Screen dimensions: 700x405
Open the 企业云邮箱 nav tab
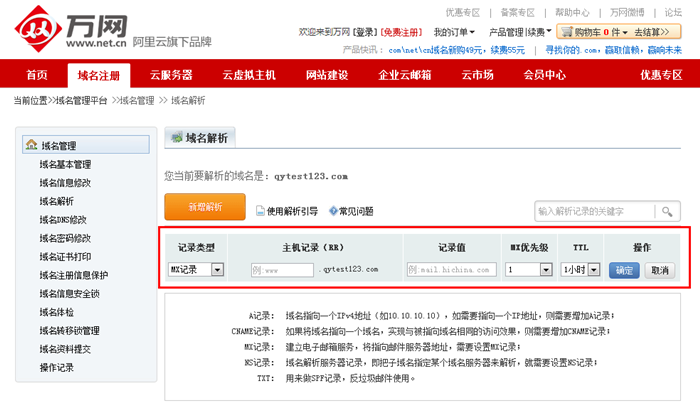[404, 75]
